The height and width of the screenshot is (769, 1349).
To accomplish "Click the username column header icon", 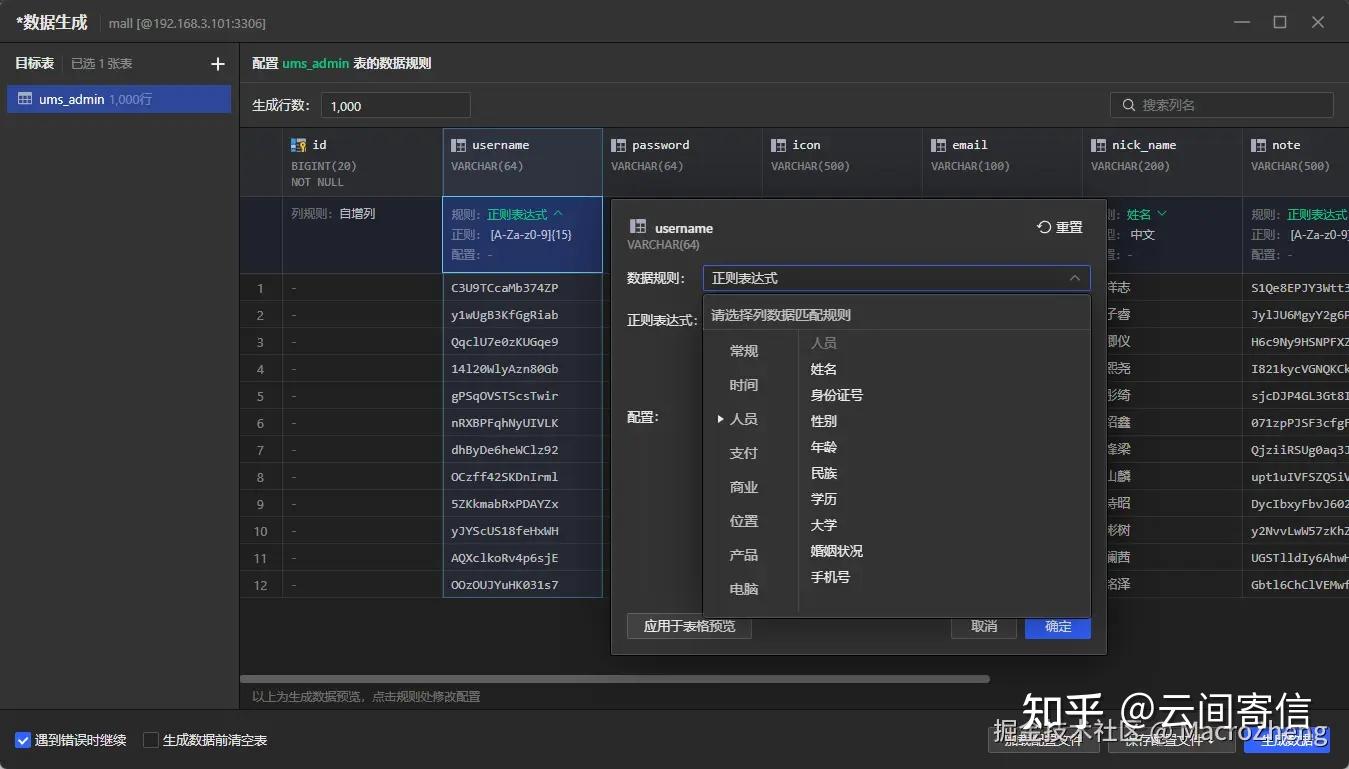I will (x=458, y=145).
